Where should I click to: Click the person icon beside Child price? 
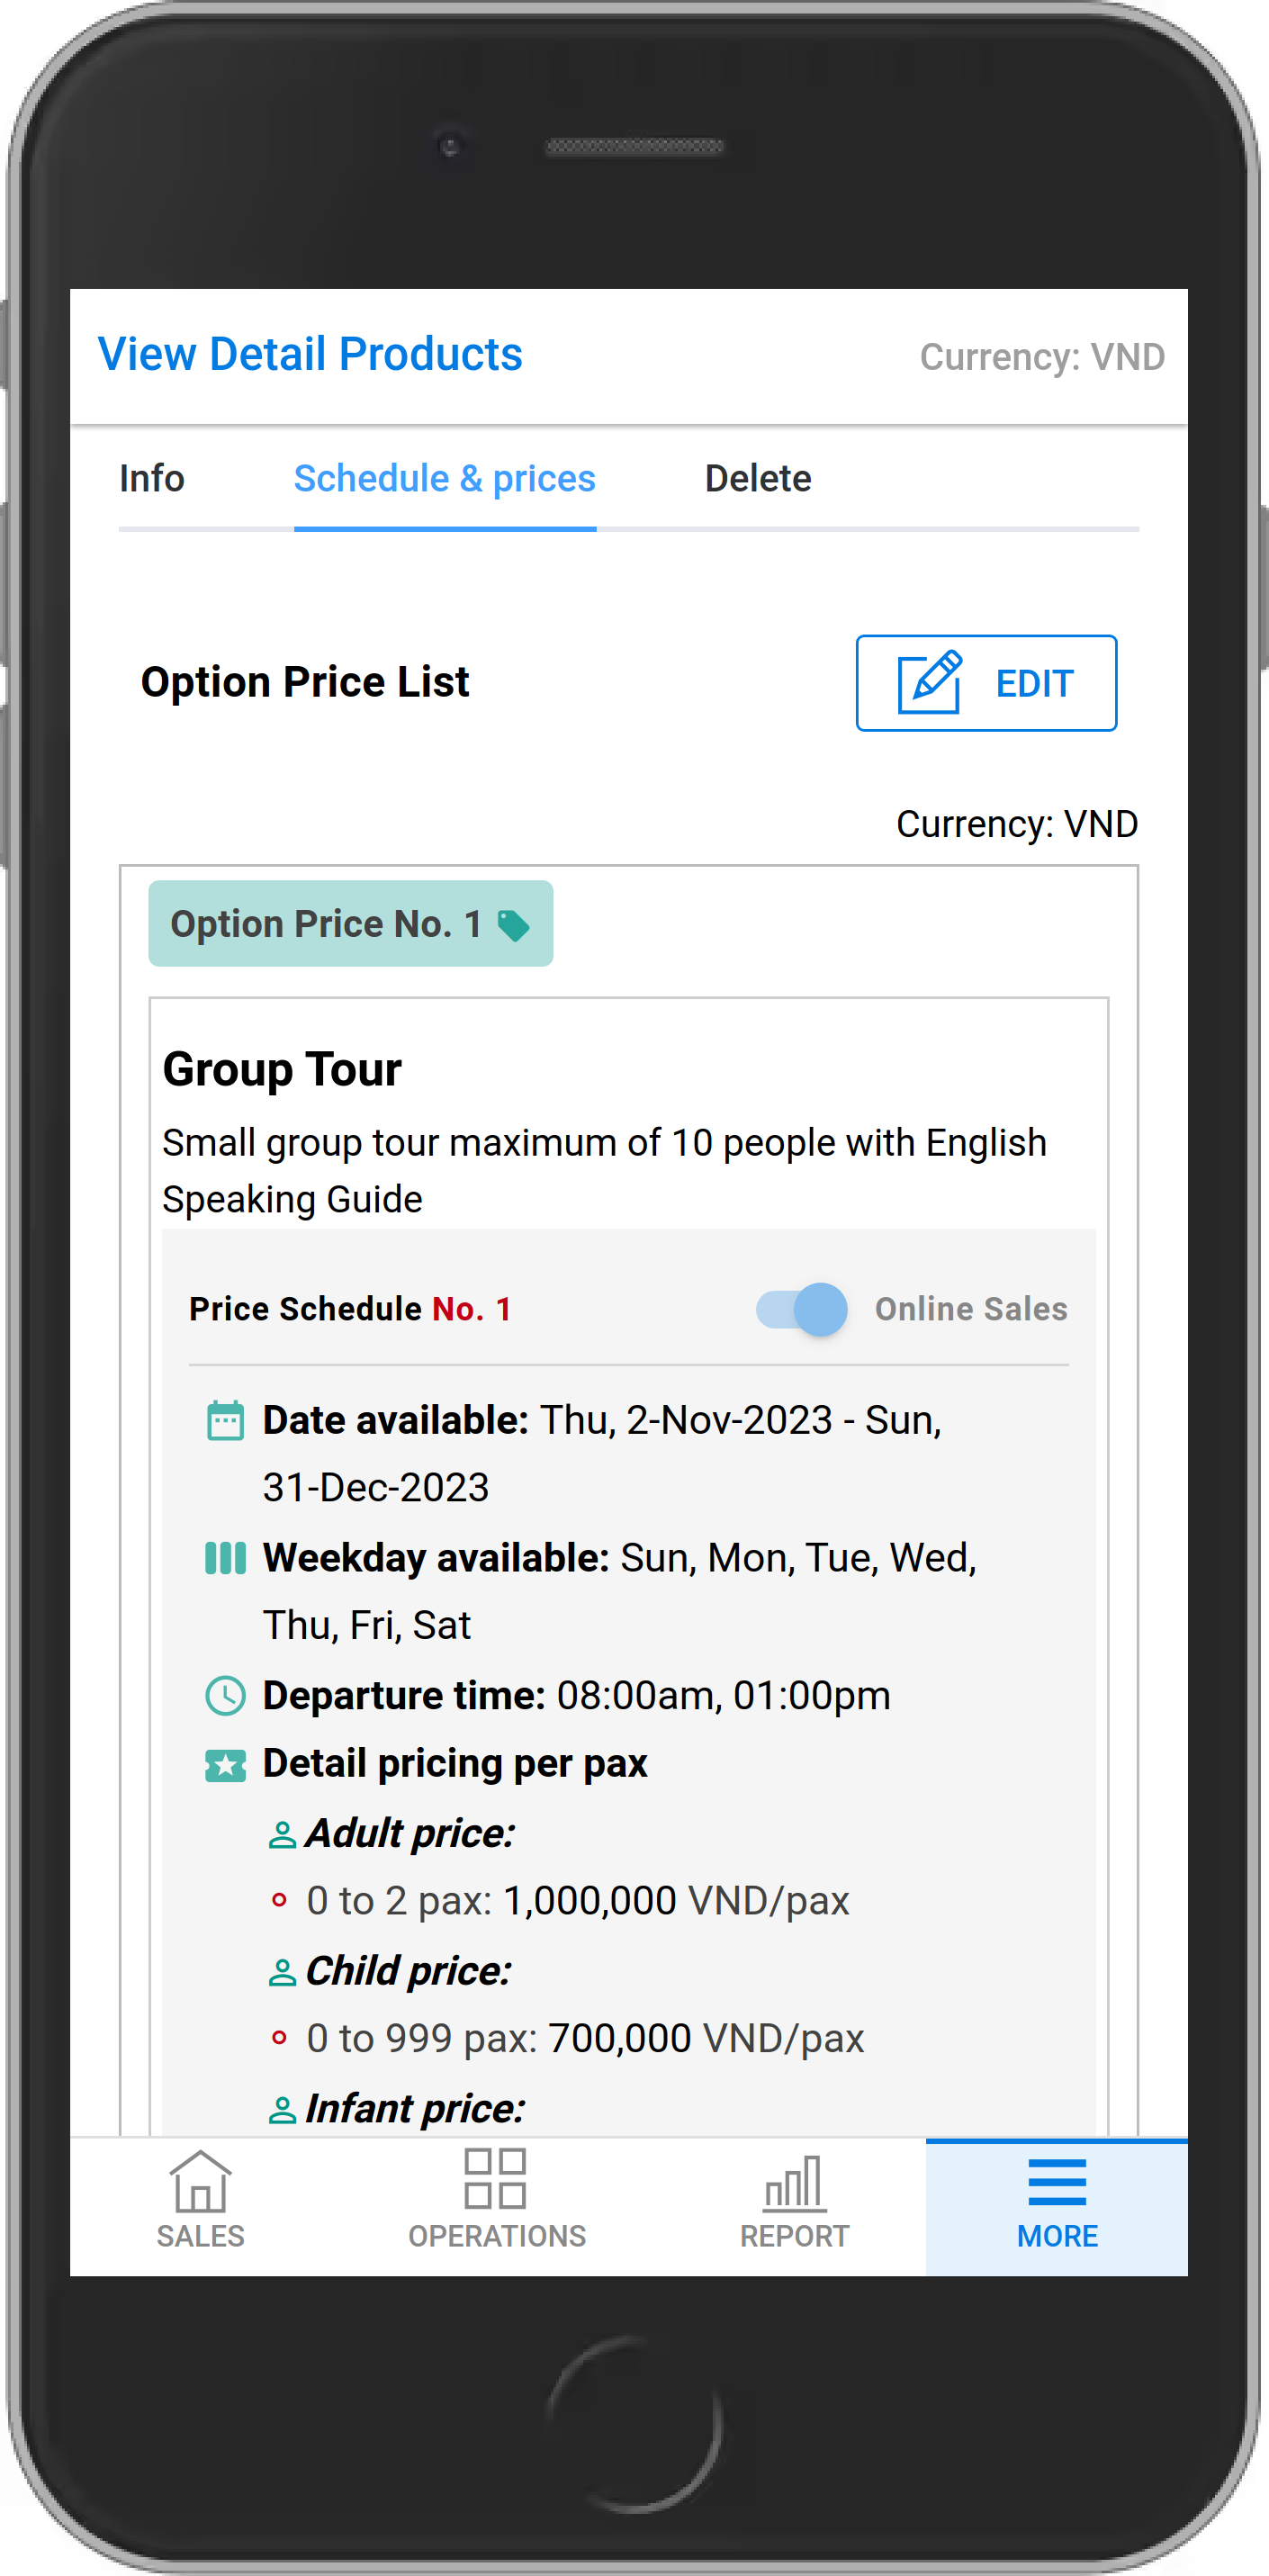pos(283,1971)
